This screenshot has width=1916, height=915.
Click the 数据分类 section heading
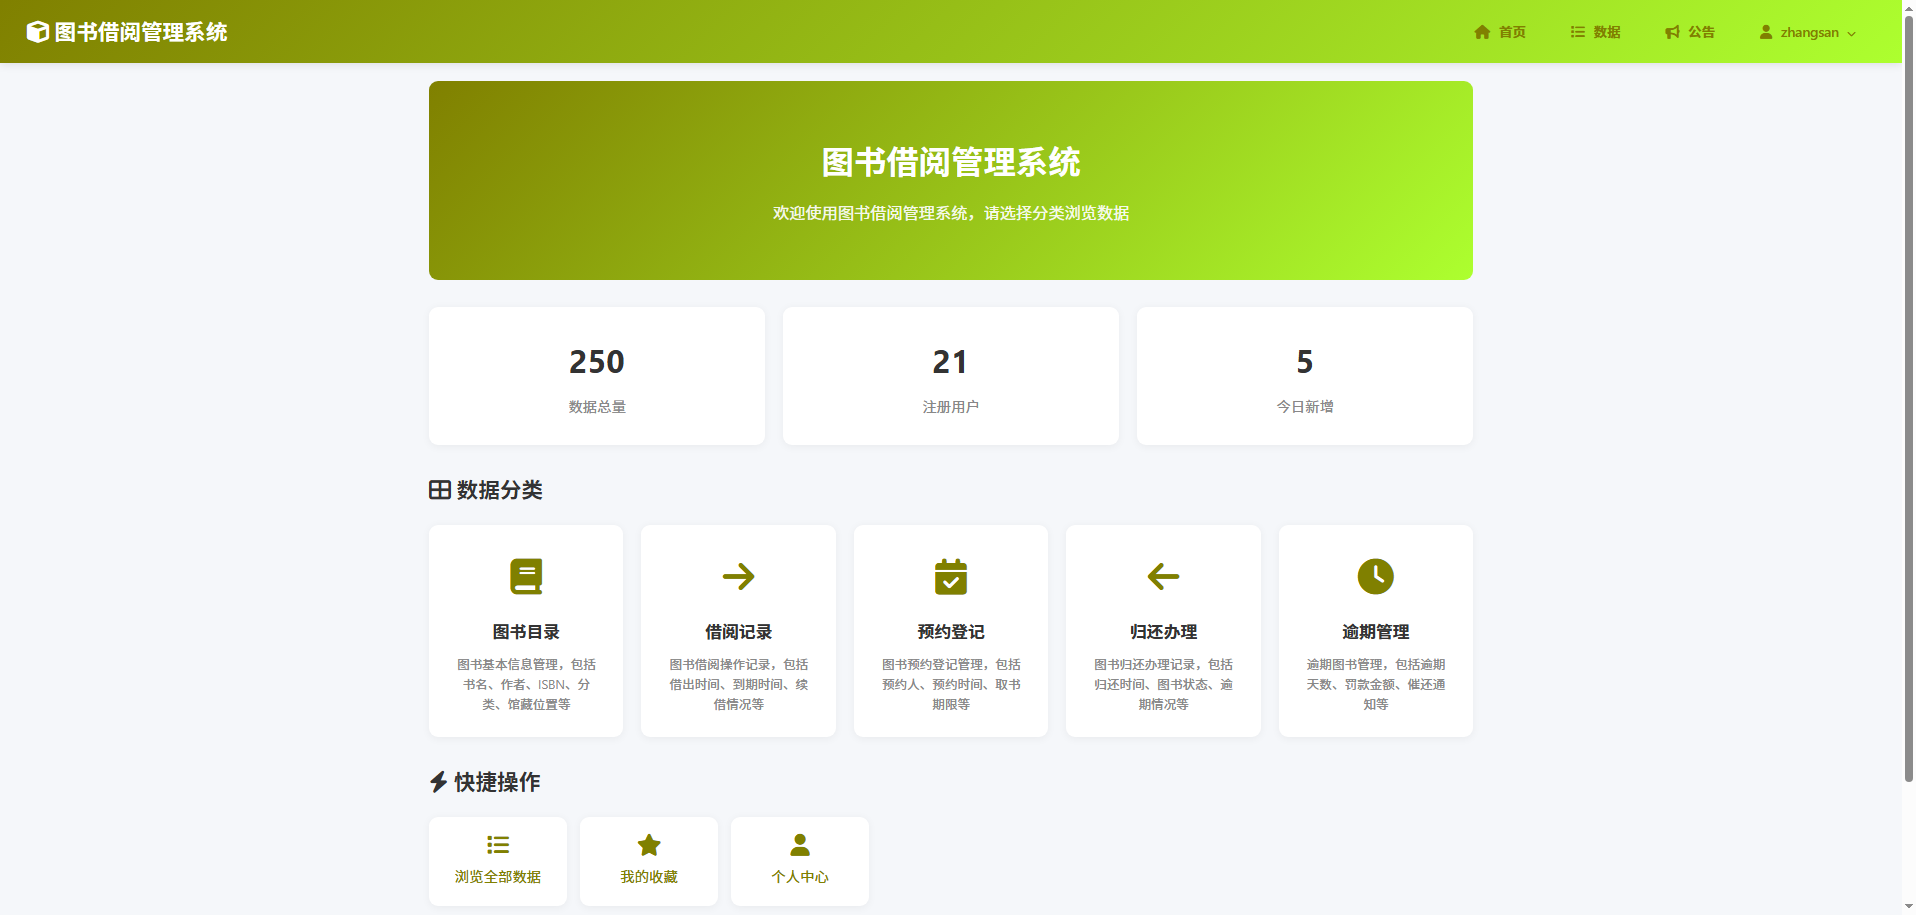point(500,490)
